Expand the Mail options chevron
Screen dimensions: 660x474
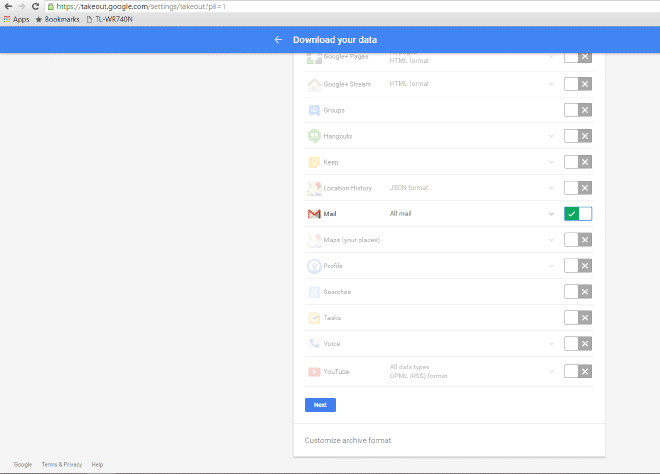(551, 214)
